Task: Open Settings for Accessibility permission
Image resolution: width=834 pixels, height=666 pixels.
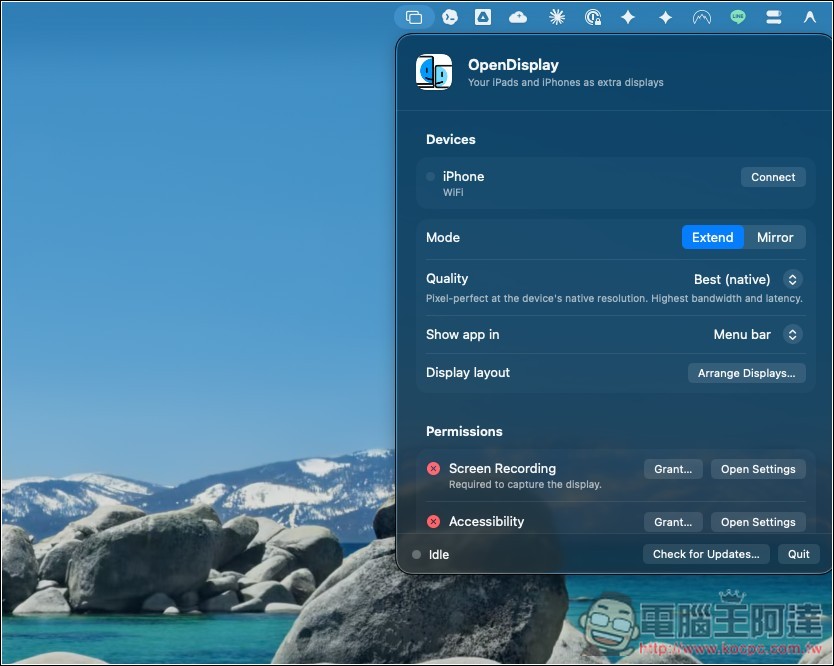Action: click(x=758, y=522)
